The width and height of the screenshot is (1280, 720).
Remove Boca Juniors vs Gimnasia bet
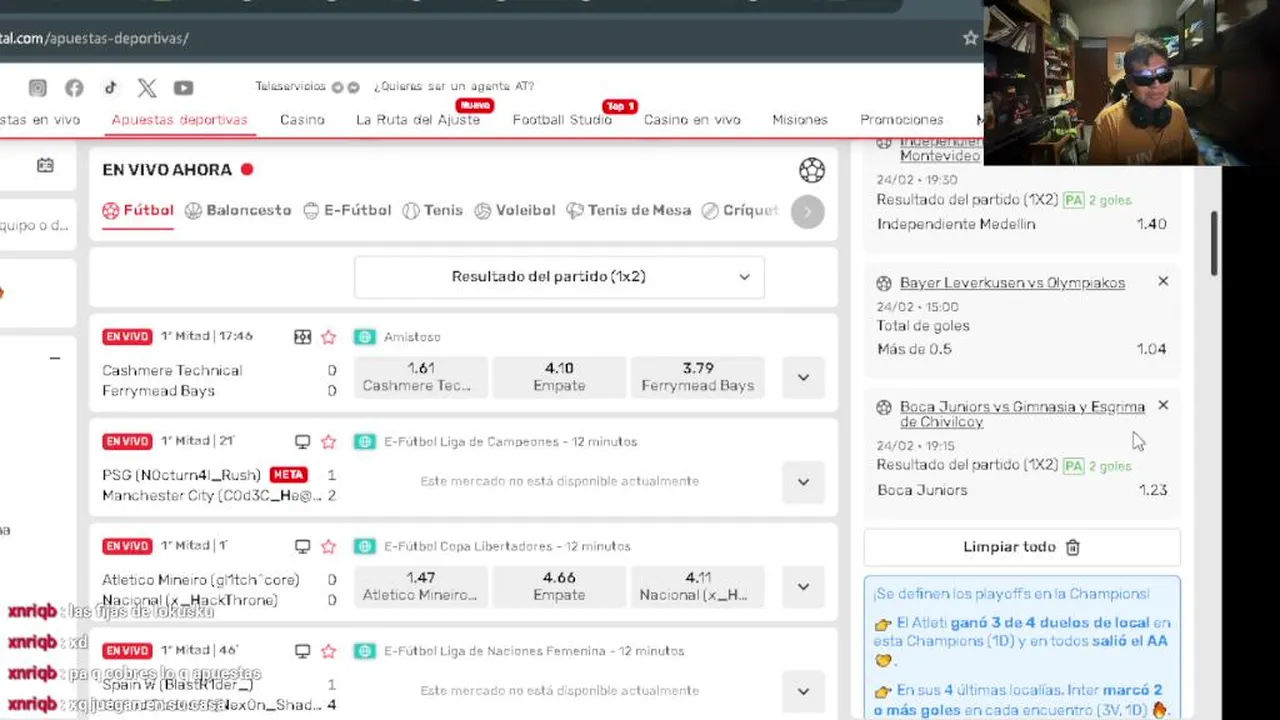[x=1163, y=406]
